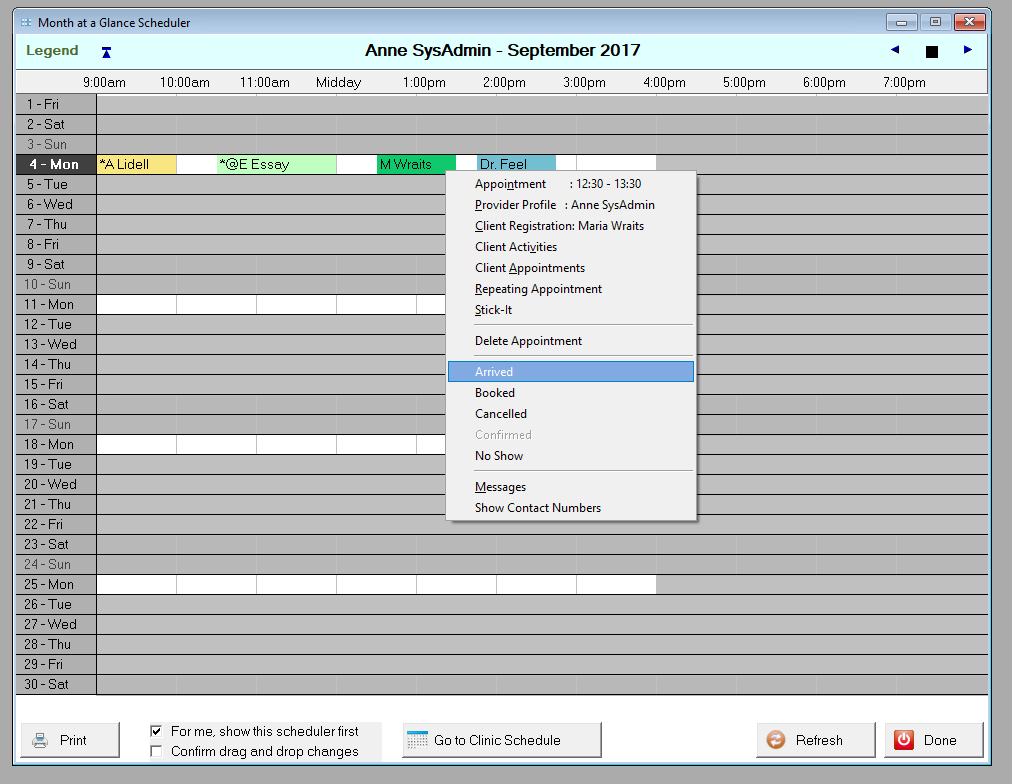Image resolution: width=1012 pixels, height=784 pixels.
Task: Click the power icon on the Done button
Action: (903, 740)
